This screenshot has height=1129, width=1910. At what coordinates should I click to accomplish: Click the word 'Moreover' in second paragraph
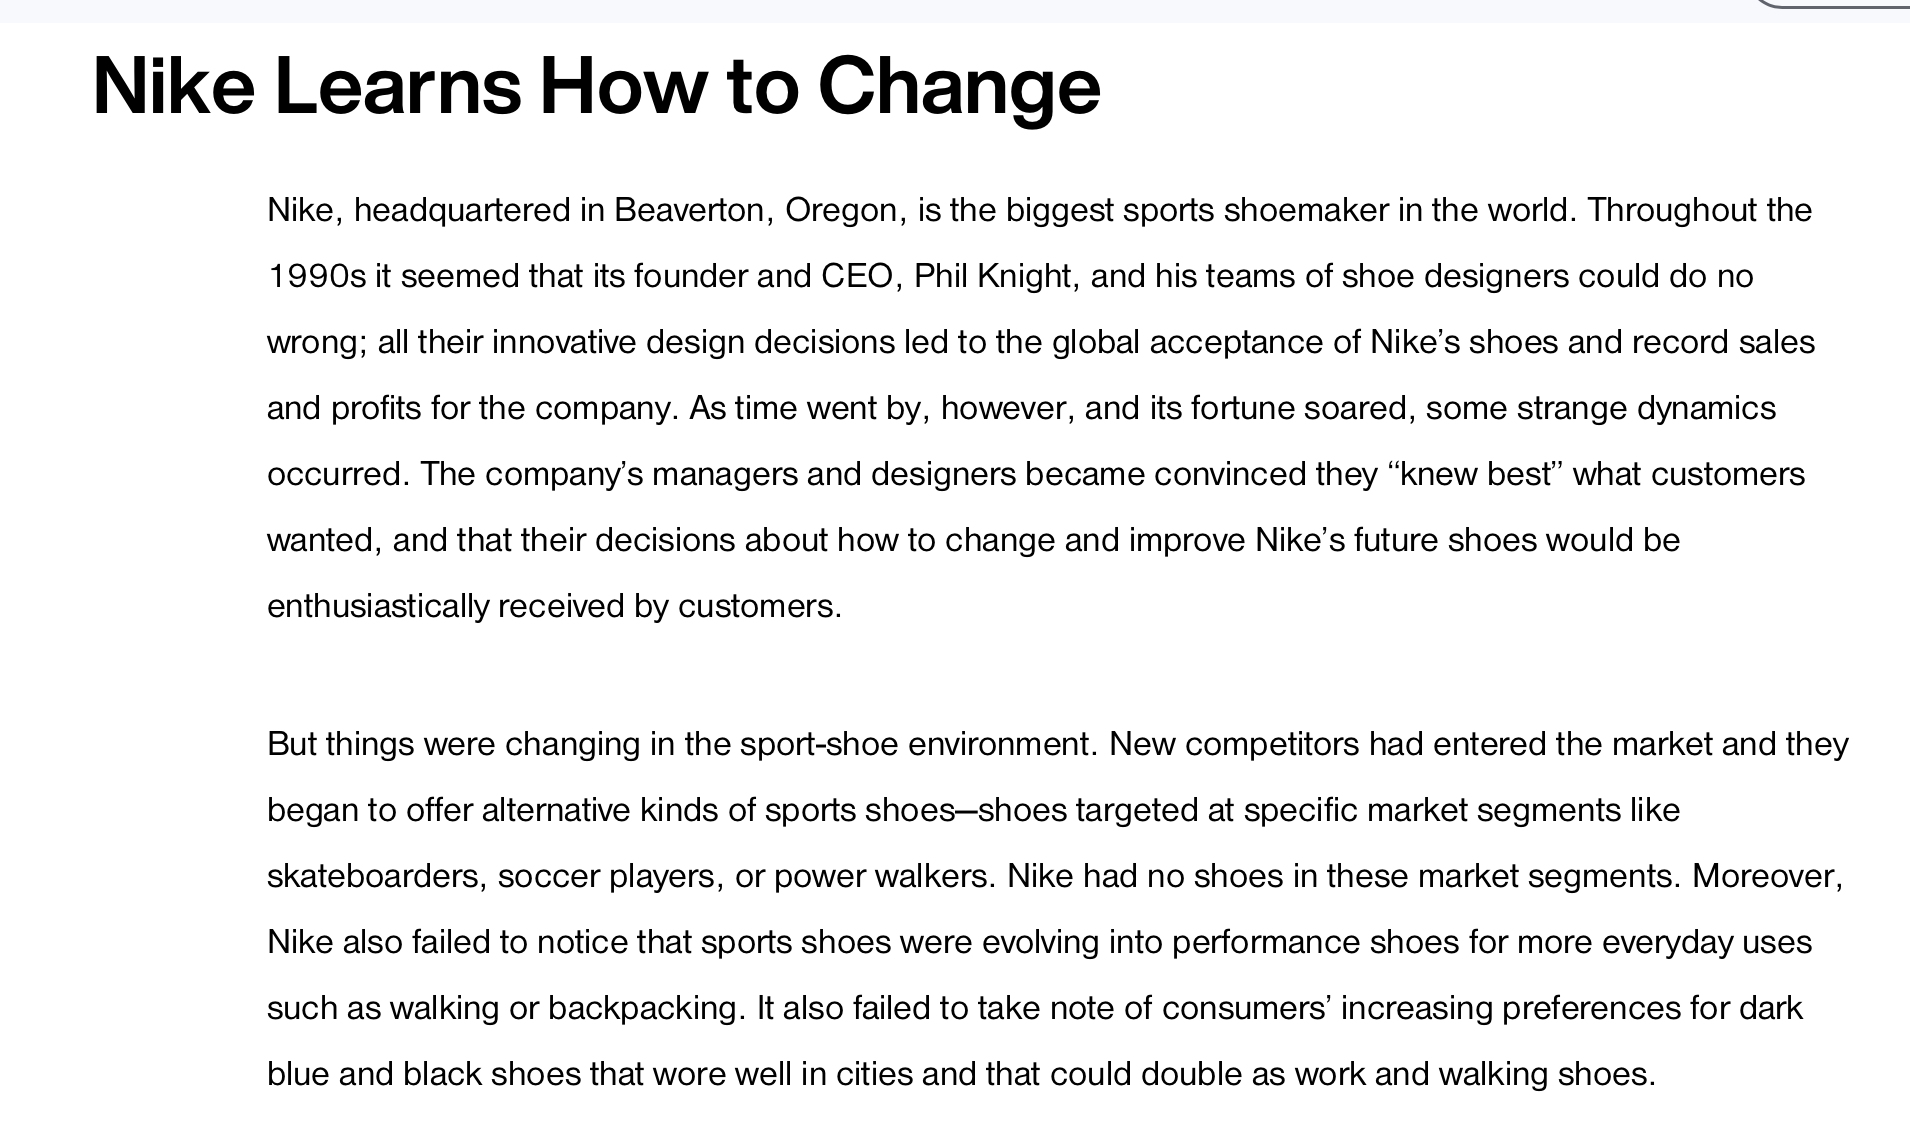tap(1762, 876)
